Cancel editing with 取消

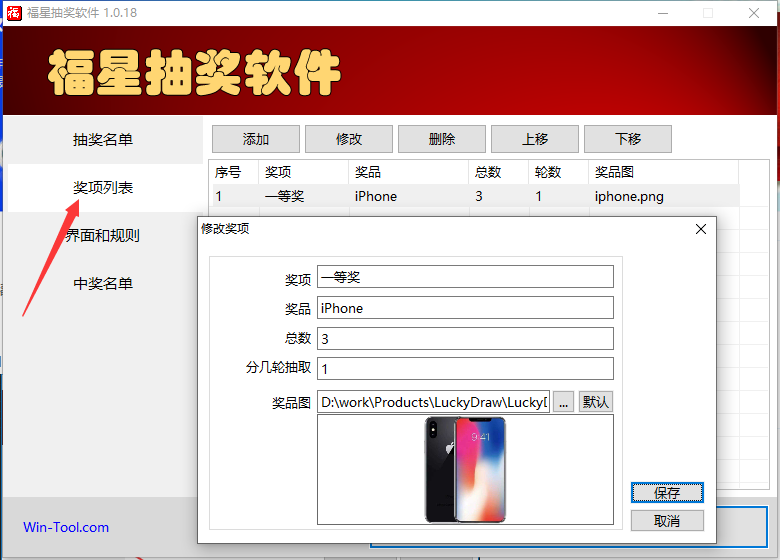click(x=667, y=521)
